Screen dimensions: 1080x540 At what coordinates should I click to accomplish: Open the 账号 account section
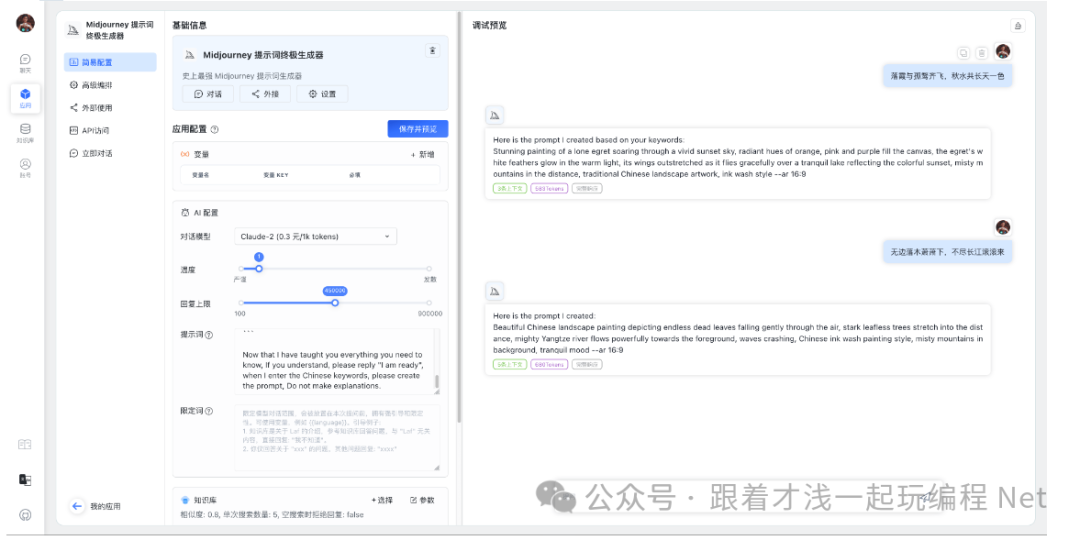(x=25, y=168)
